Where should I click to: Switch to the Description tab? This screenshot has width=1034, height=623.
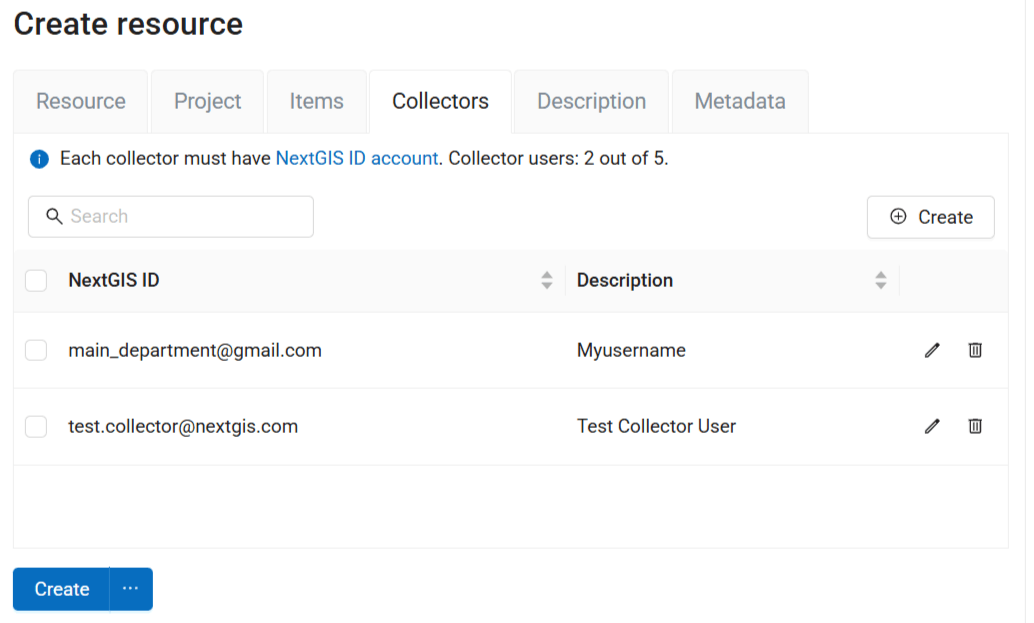[x=591, y=101]
